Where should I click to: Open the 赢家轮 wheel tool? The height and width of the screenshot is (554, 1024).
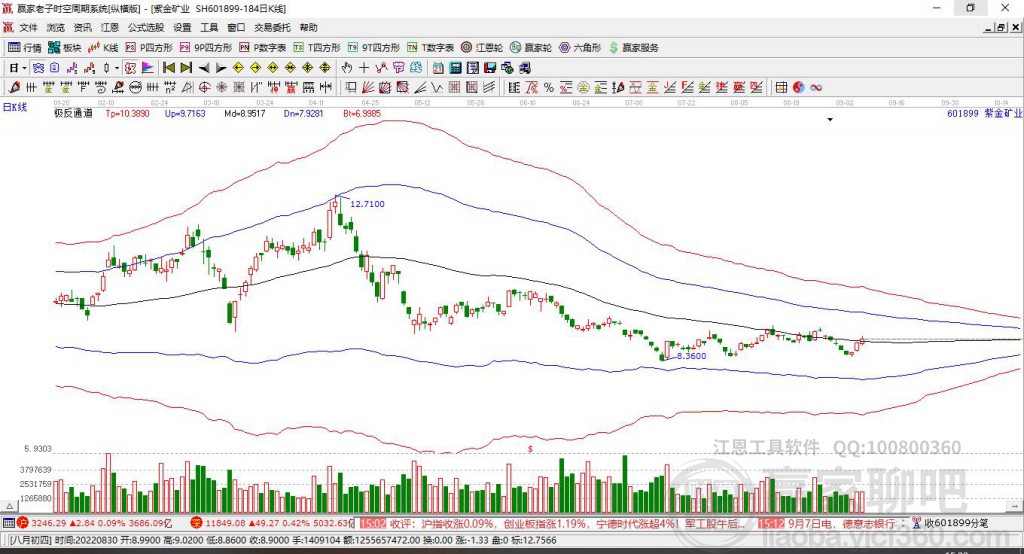[x=531, y=48]
